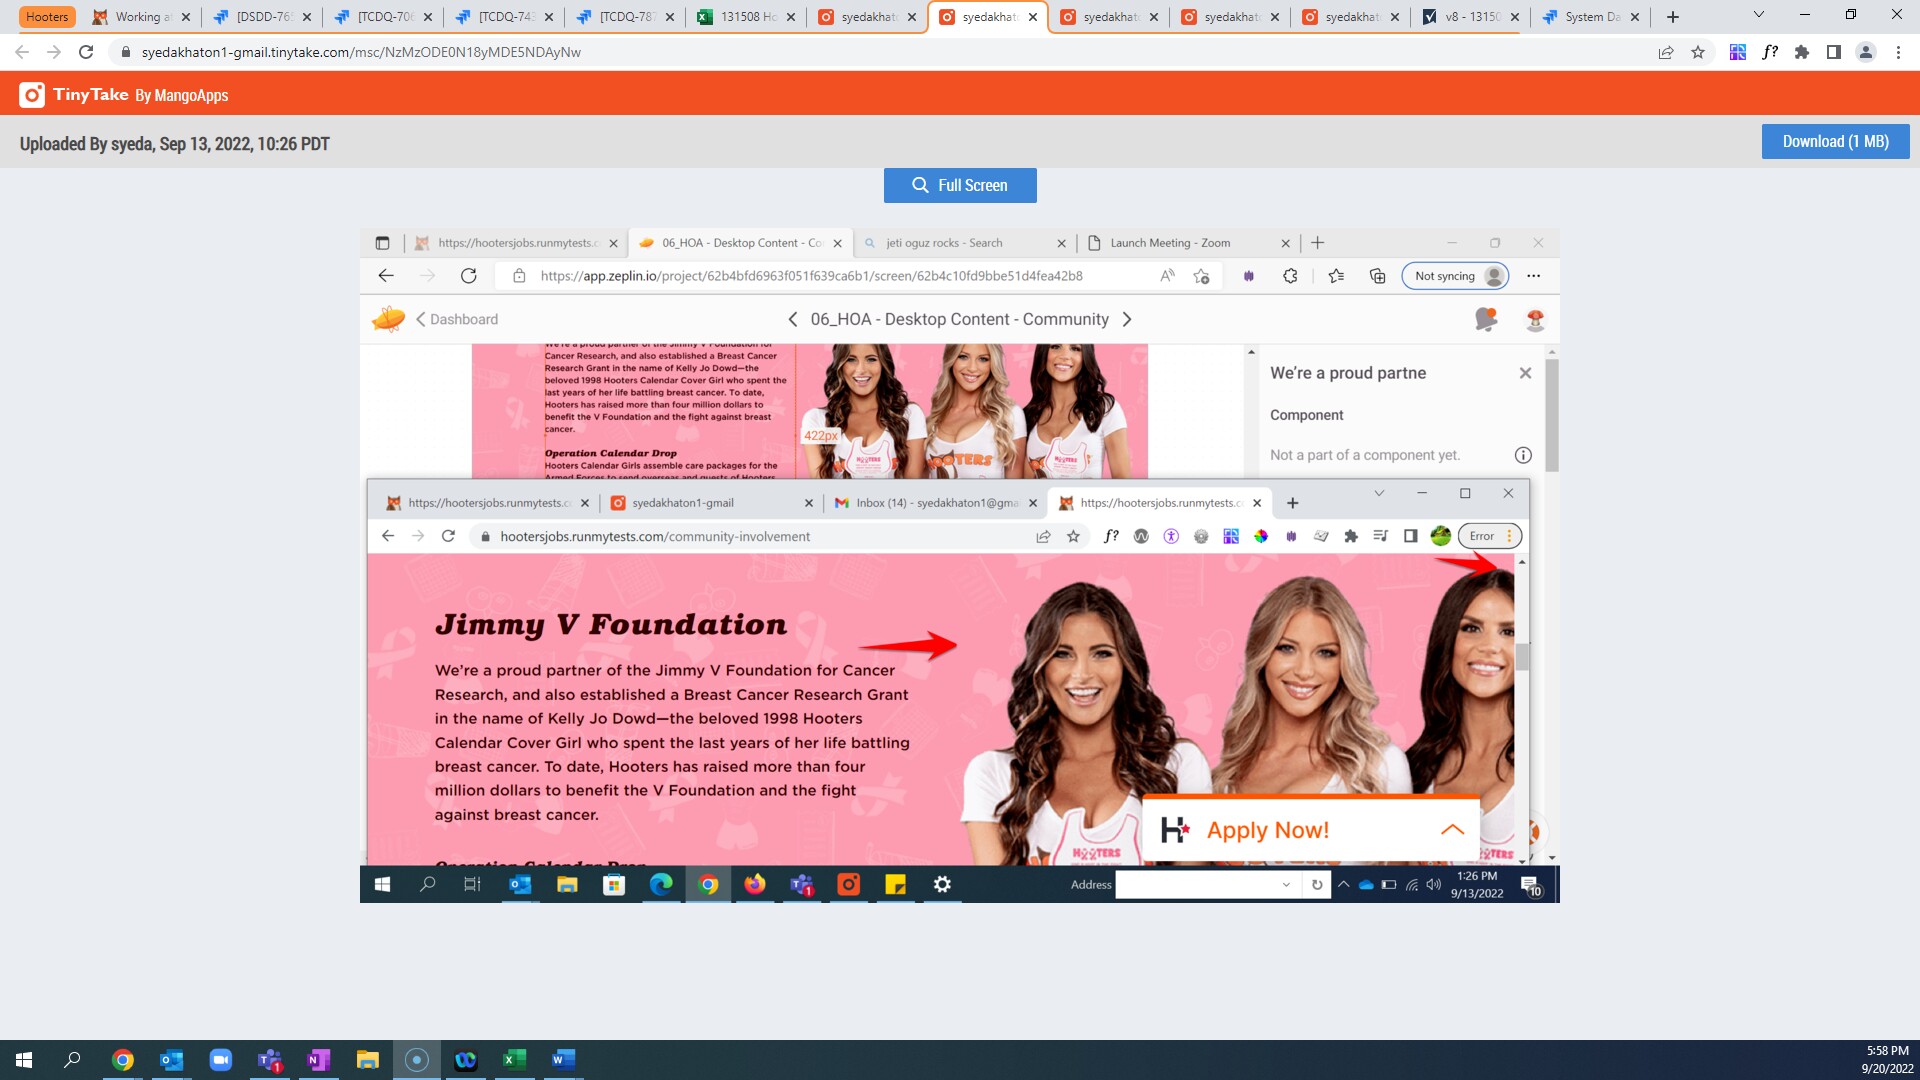This screenshot has width=1920, height=1080.
Task: Open Chrome's three-dot menu
Action: click(1898, 52)
